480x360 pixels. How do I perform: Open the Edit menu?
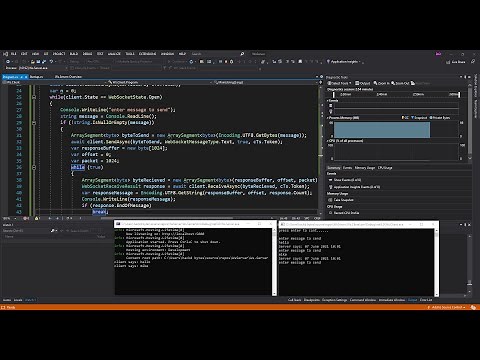[x=24, y=54]
